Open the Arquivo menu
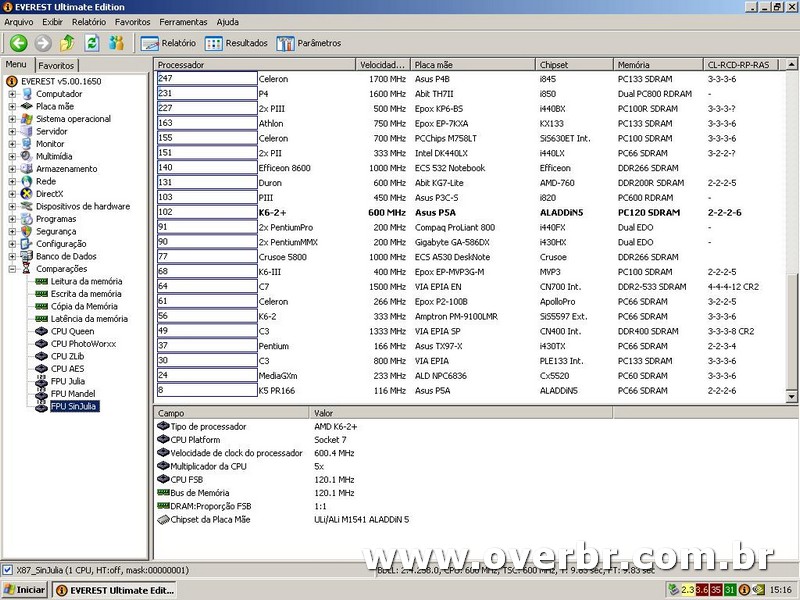The width and height of the screenshot is (800, 600). coord(19,22)
